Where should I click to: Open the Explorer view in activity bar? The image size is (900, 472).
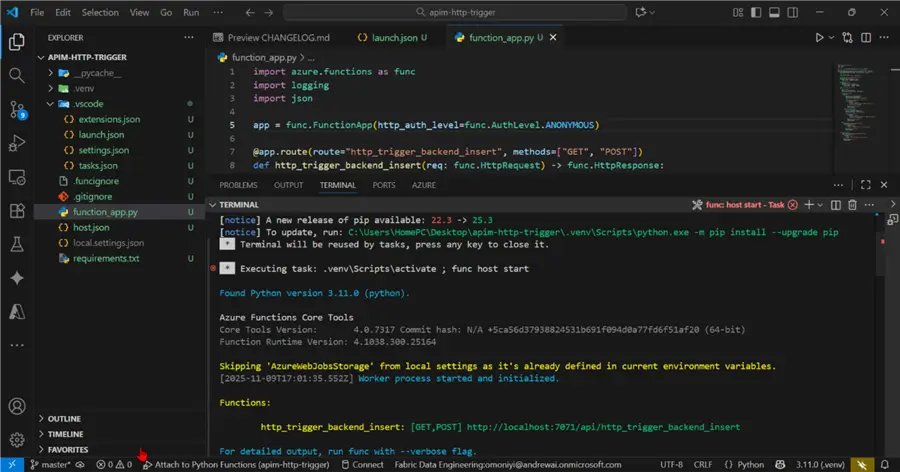[17, 41]
